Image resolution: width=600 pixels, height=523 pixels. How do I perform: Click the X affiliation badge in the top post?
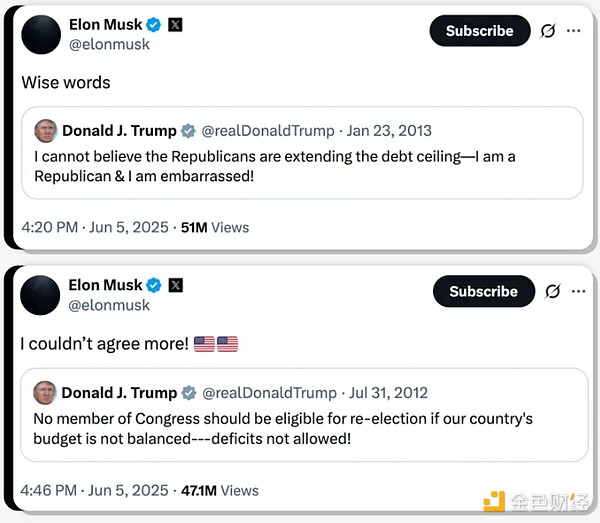[176, 25]
